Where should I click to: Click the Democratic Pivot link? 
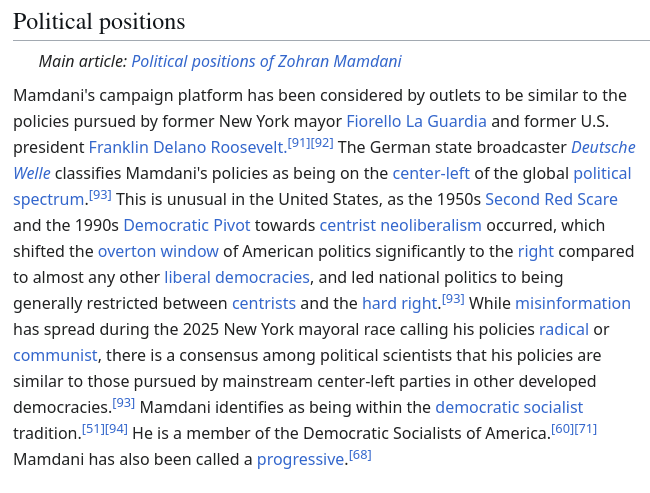(x=187, y=225)
